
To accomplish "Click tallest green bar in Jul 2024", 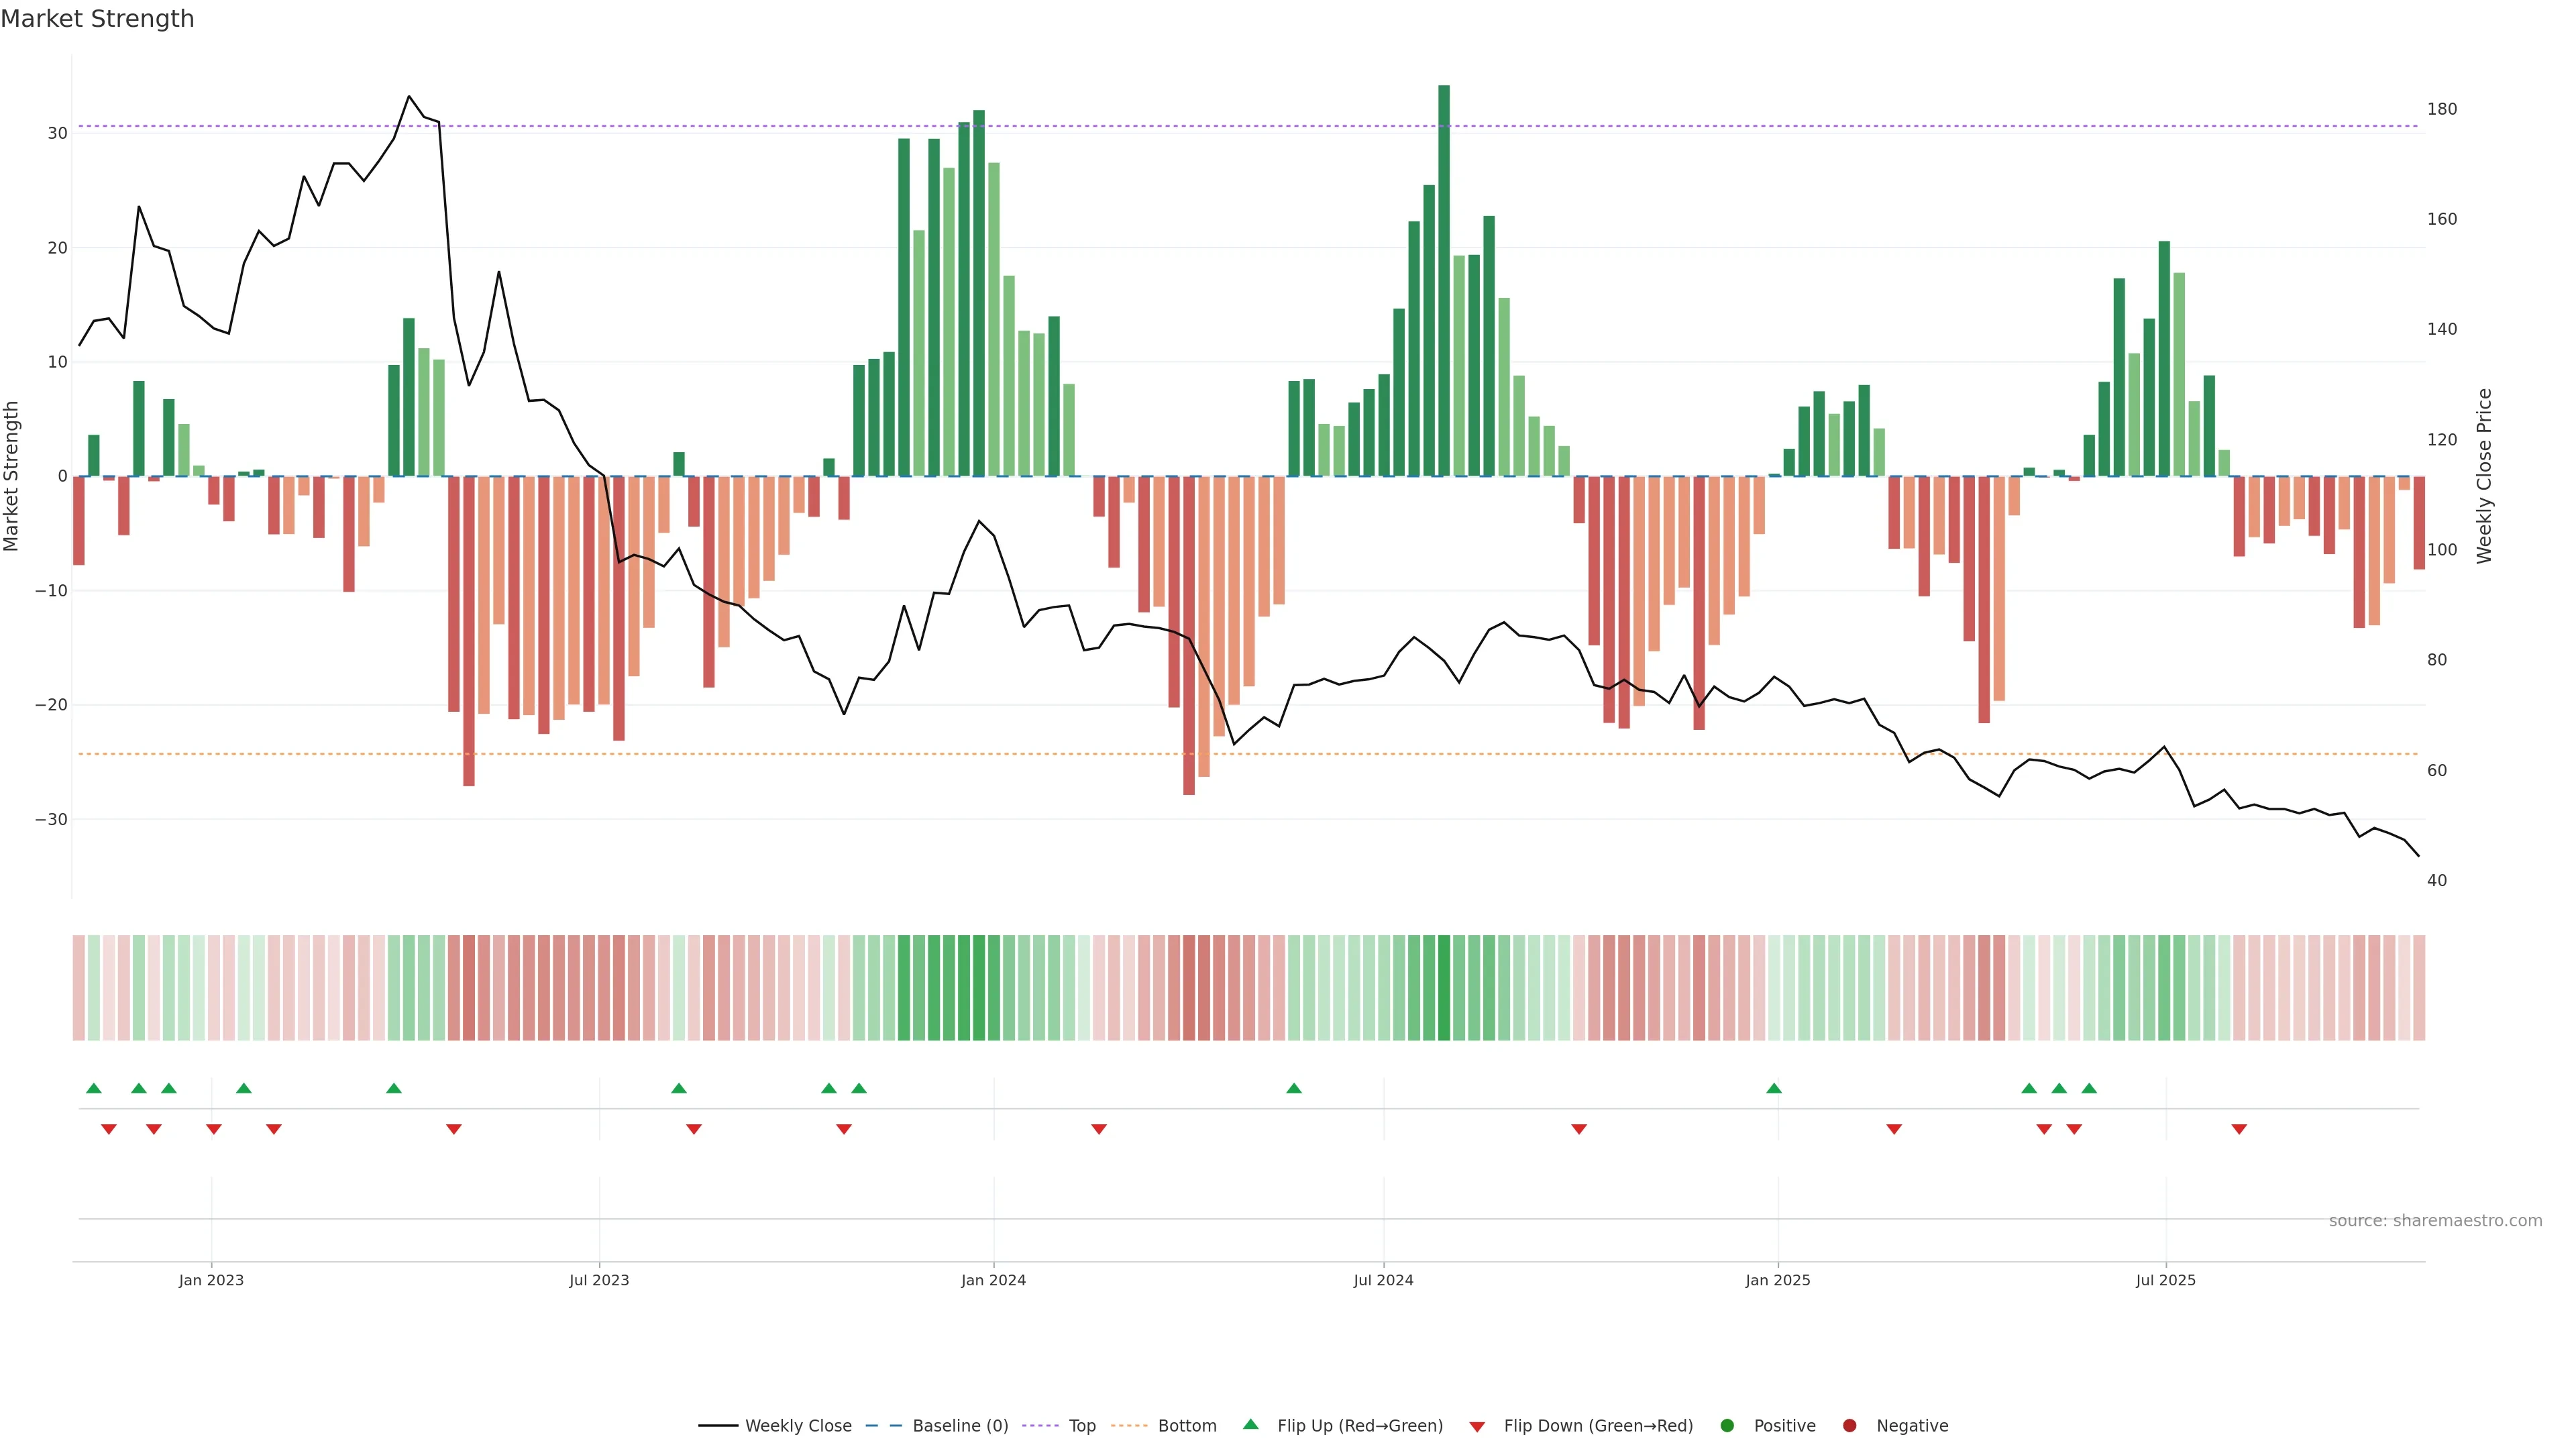I will click(x=1444, y=280).
